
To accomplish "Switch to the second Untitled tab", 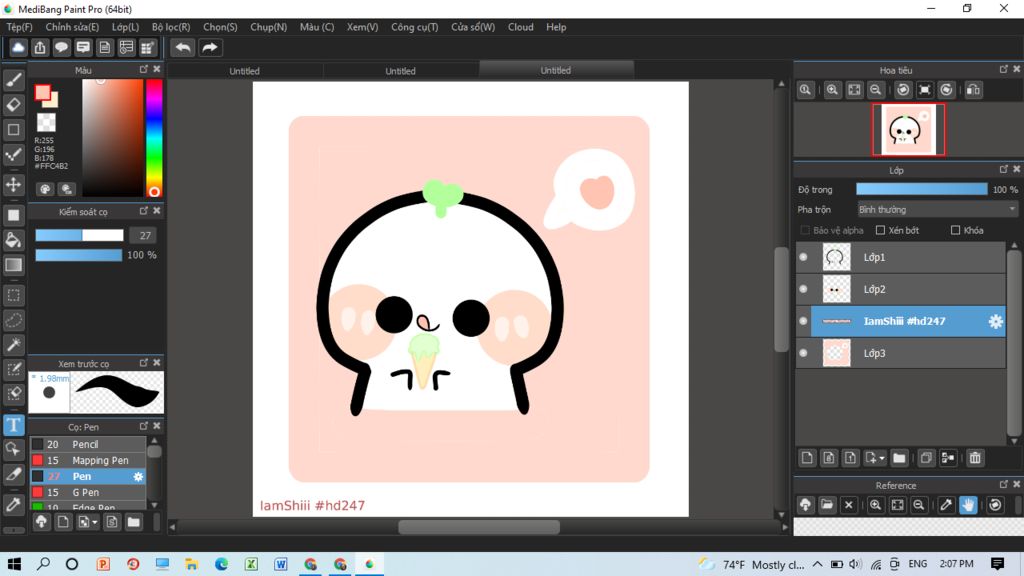I will 400,71.
